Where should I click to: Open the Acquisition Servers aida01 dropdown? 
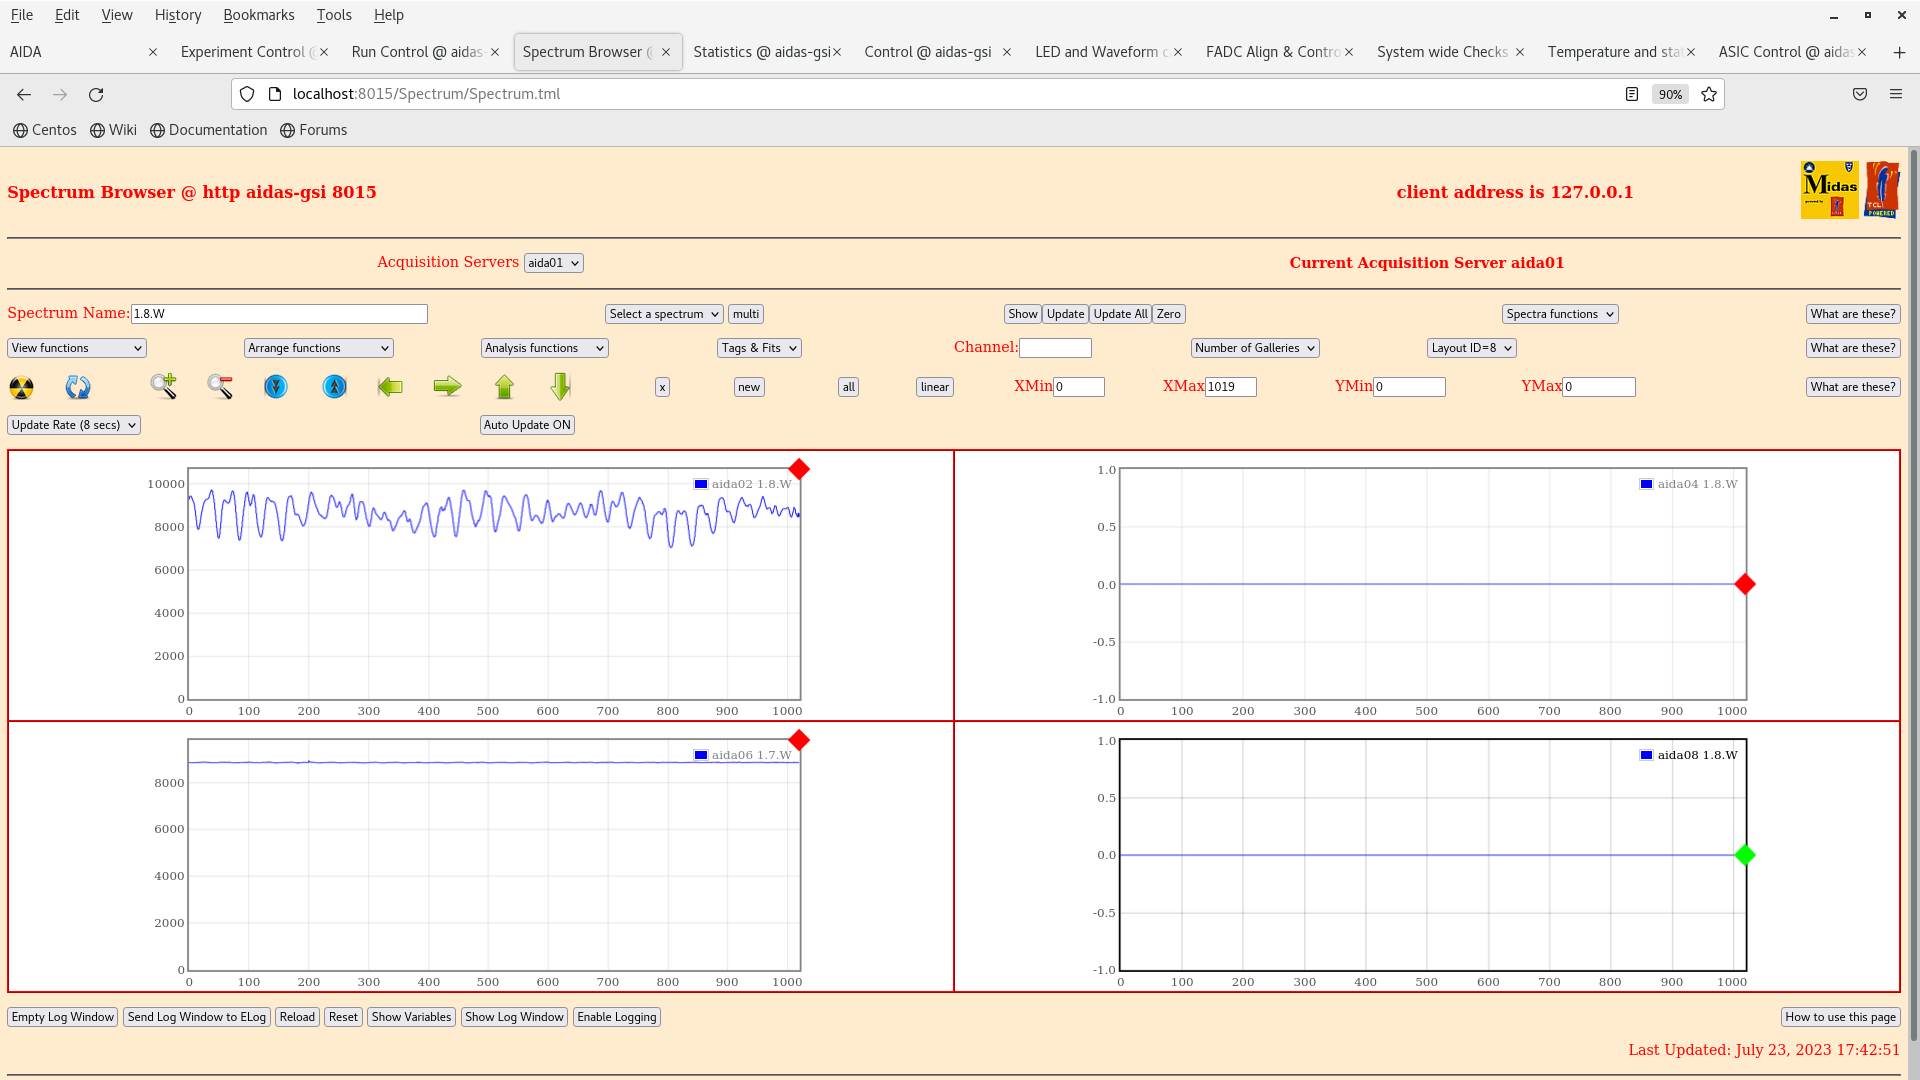tap(553, 263)
